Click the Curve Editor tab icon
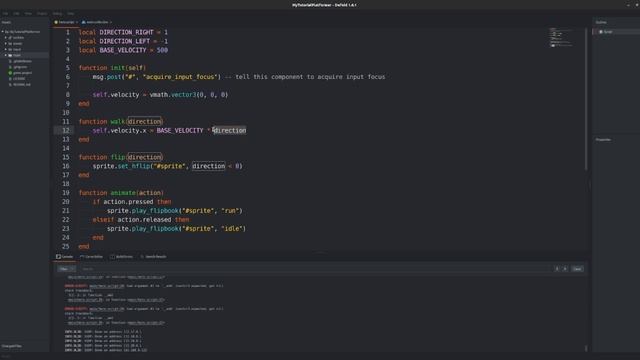This screenshot has height=360, width=640. pos(82,257)
